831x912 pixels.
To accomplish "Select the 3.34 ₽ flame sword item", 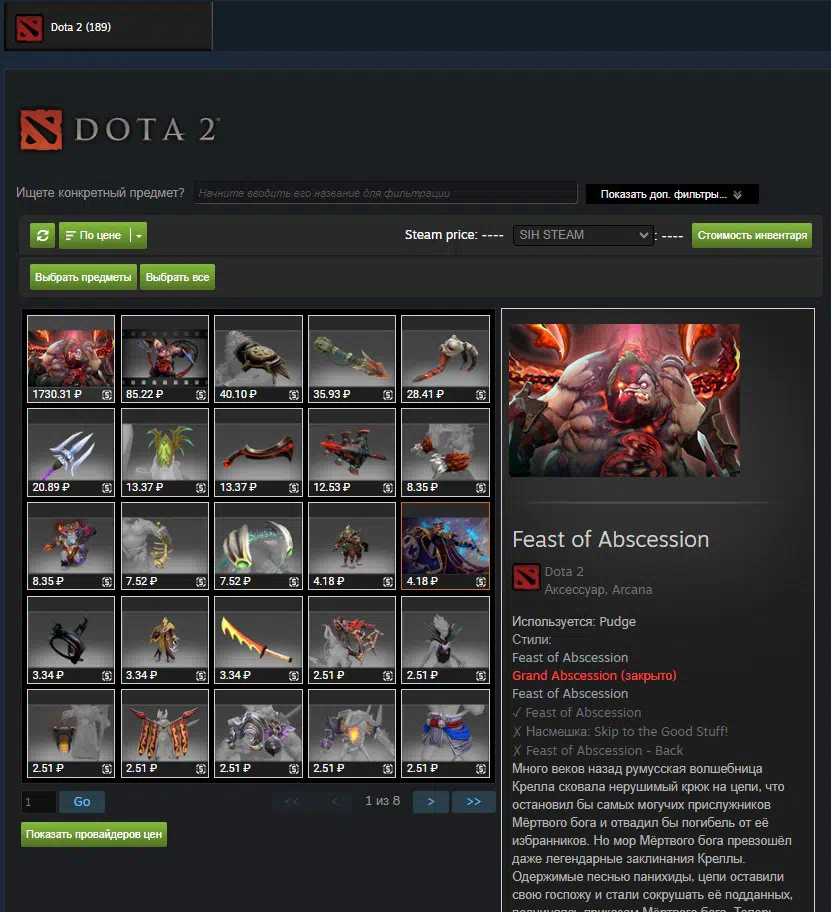I will click(258, 639).
